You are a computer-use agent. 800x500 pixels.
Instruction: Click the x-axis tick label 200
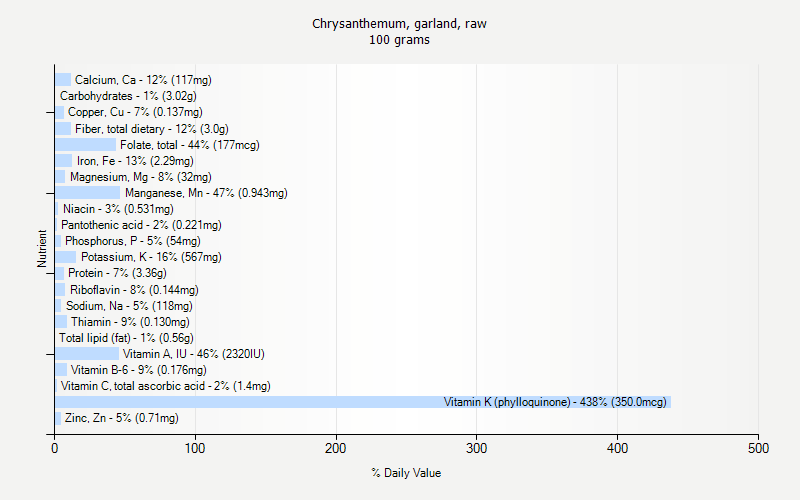tap(336, 448)
